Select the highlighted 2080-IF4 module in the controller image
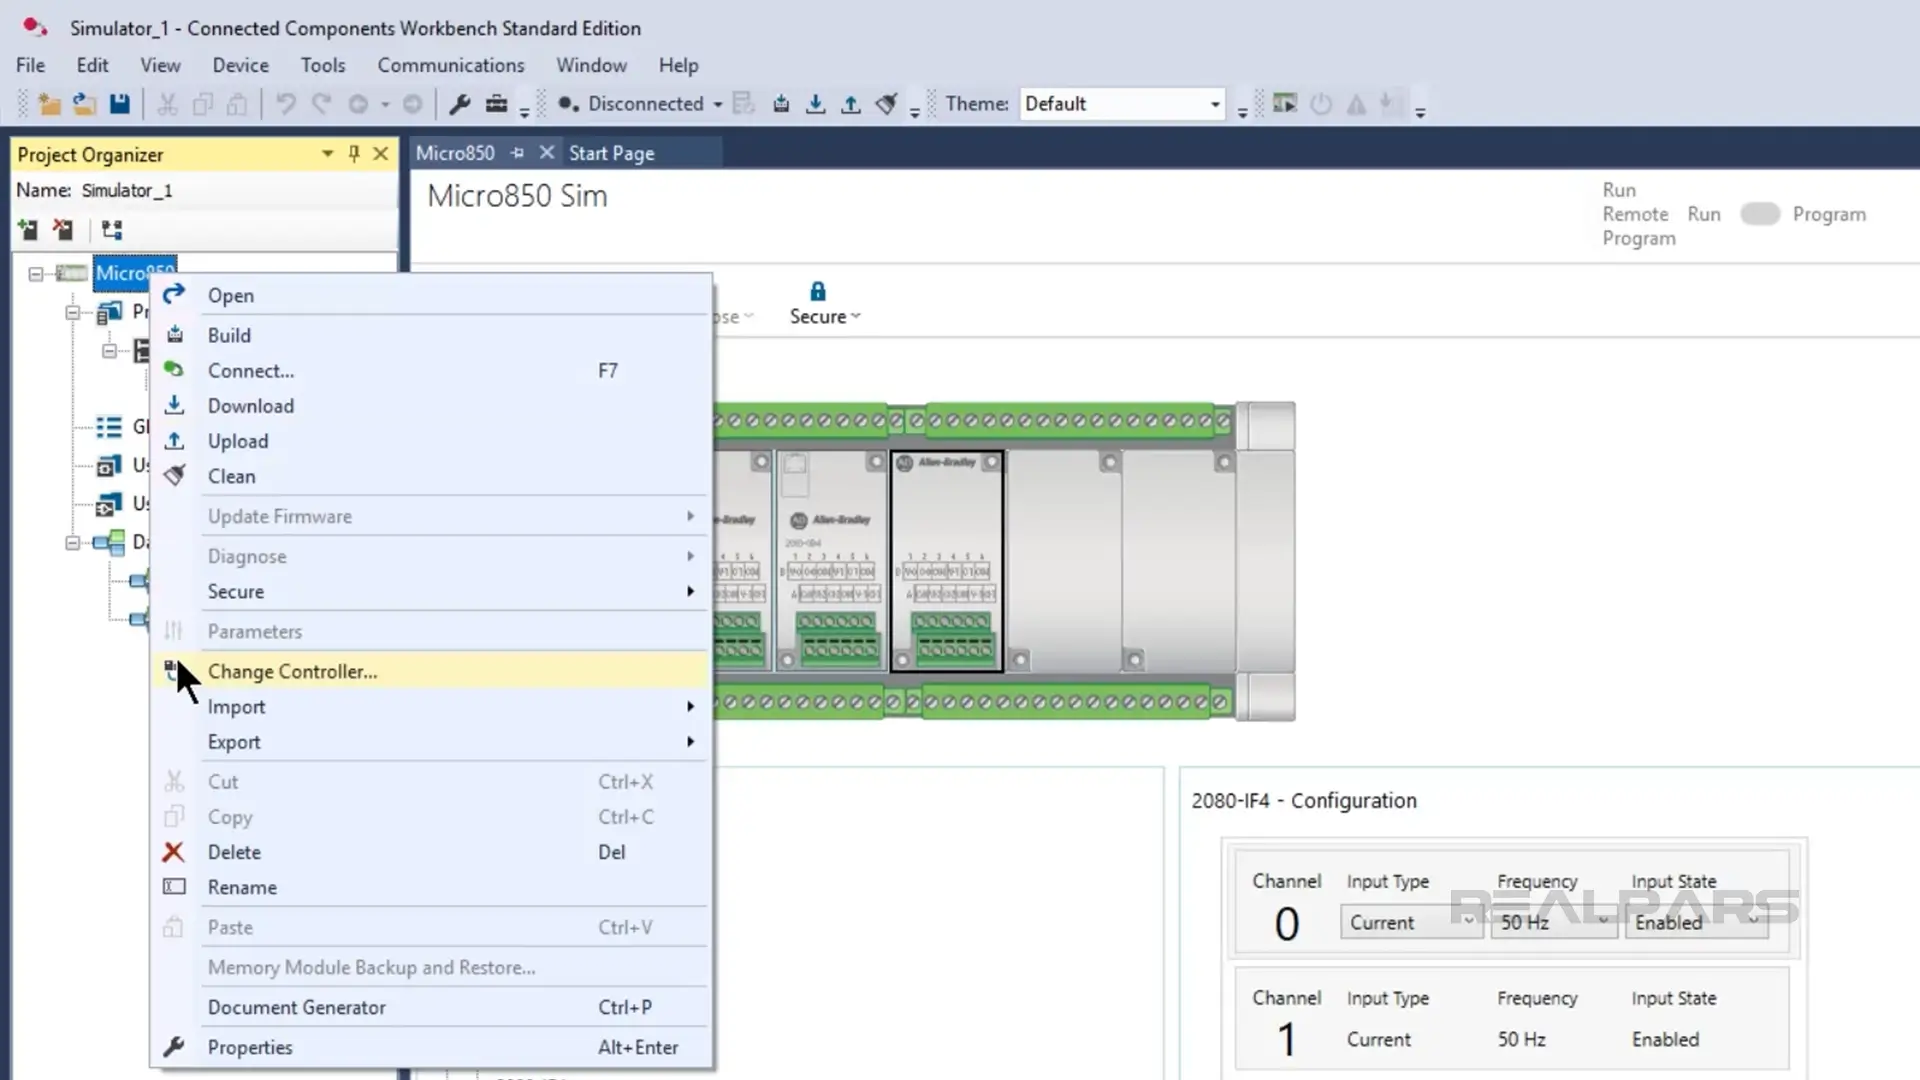The image size is (1920, 1080). click(947, 561)
